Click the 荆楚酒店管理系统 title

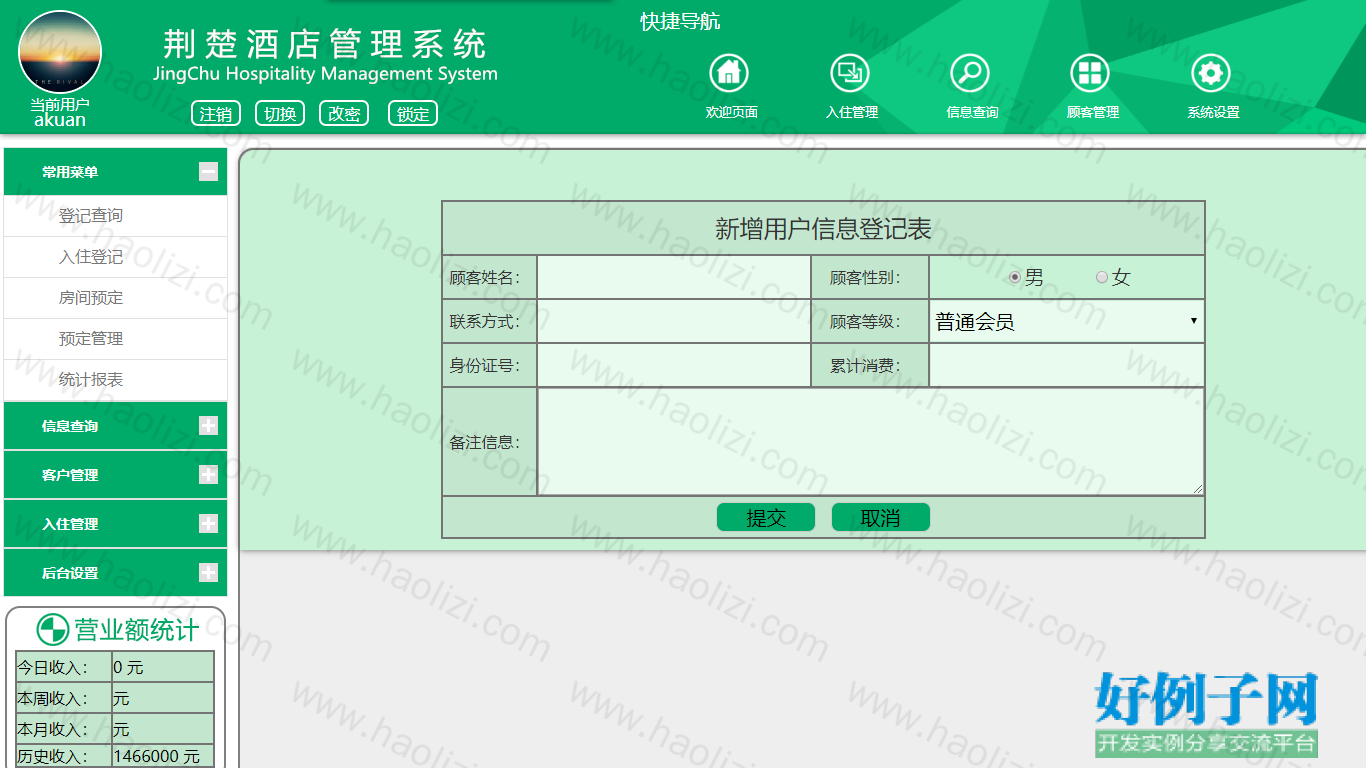click(x=325, y=45)
